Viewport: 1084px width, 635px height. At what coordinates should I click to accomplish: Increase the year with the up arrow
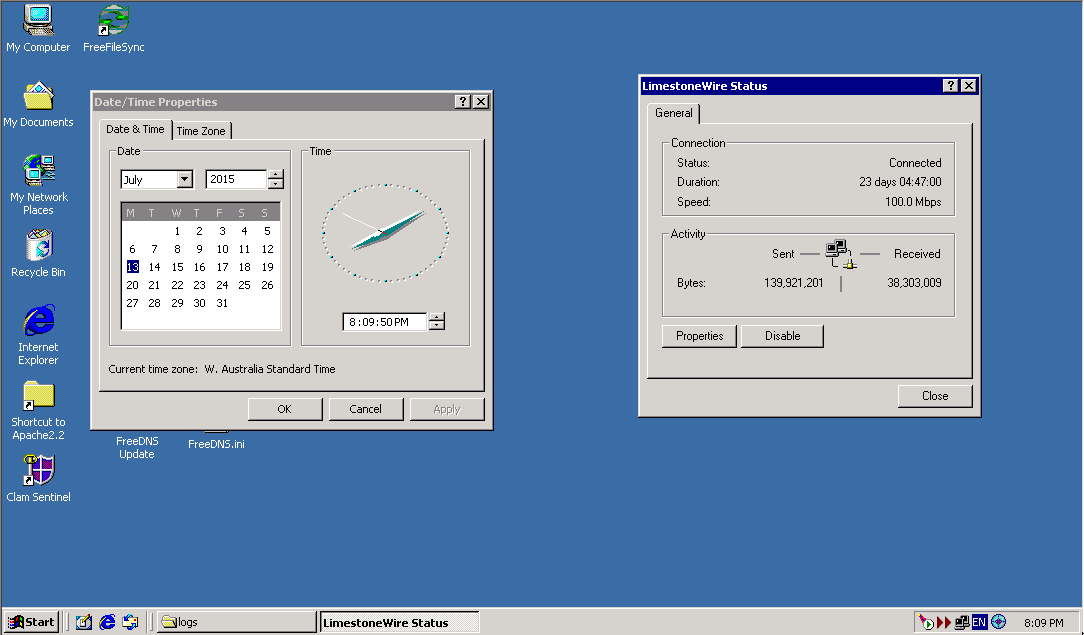pos(276,175)
